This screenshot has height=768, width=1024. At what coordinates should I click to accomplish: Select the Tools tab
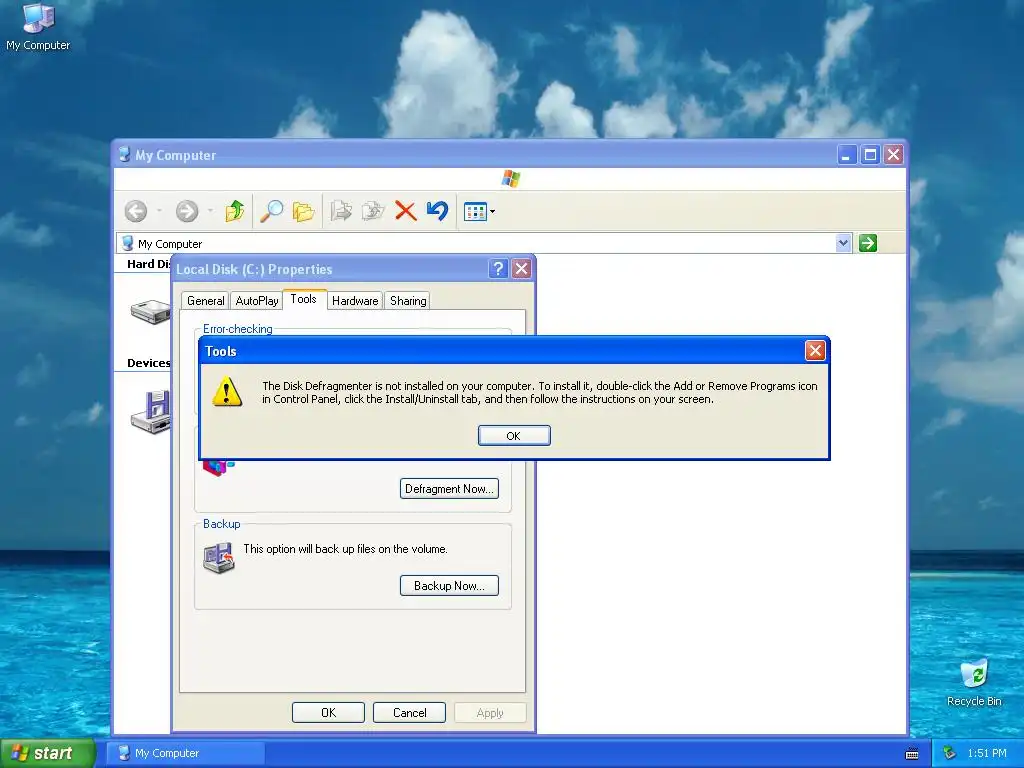304,299
